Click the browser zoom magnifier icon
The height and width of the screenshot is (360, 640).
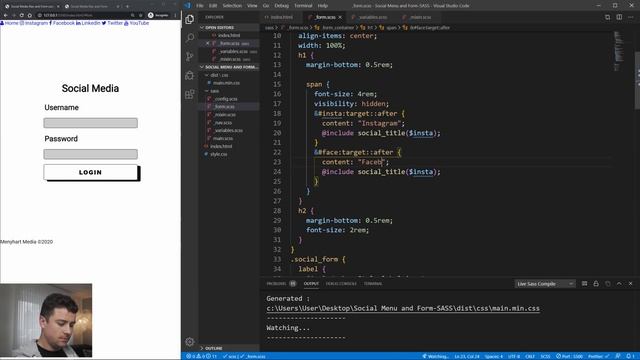point(133,15)
